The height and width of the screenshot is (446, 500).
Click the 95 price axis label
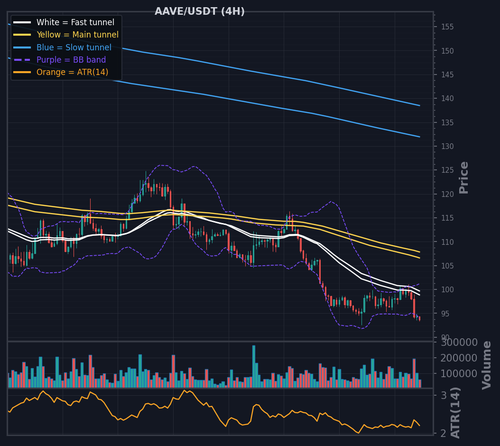point(445,314)
